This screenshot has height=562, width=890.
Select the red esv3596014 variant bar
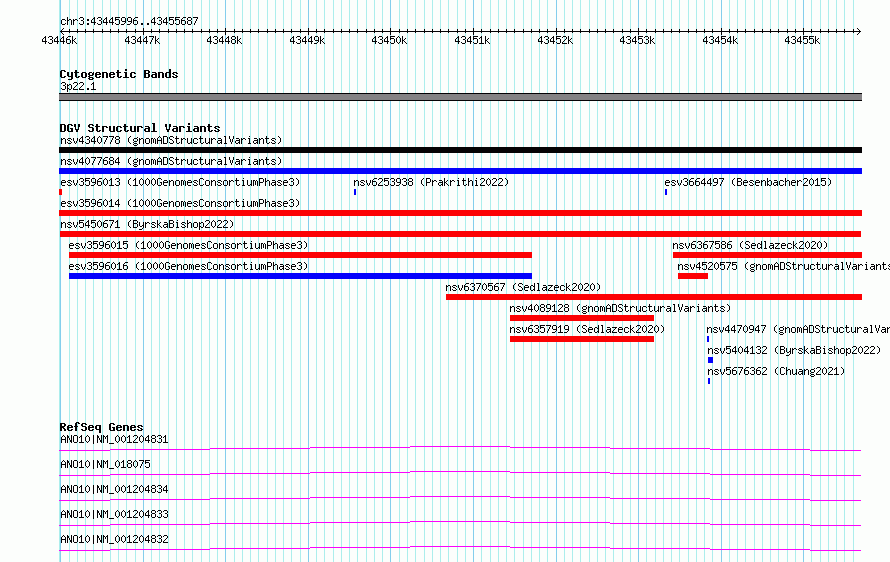pos(460,213)
